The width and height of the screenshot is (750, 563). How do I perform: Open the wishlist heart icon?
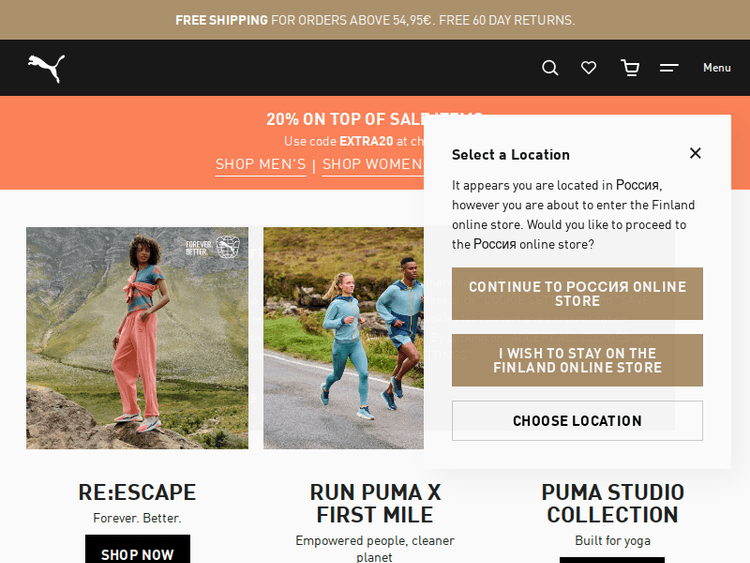(x=589, y=68)
